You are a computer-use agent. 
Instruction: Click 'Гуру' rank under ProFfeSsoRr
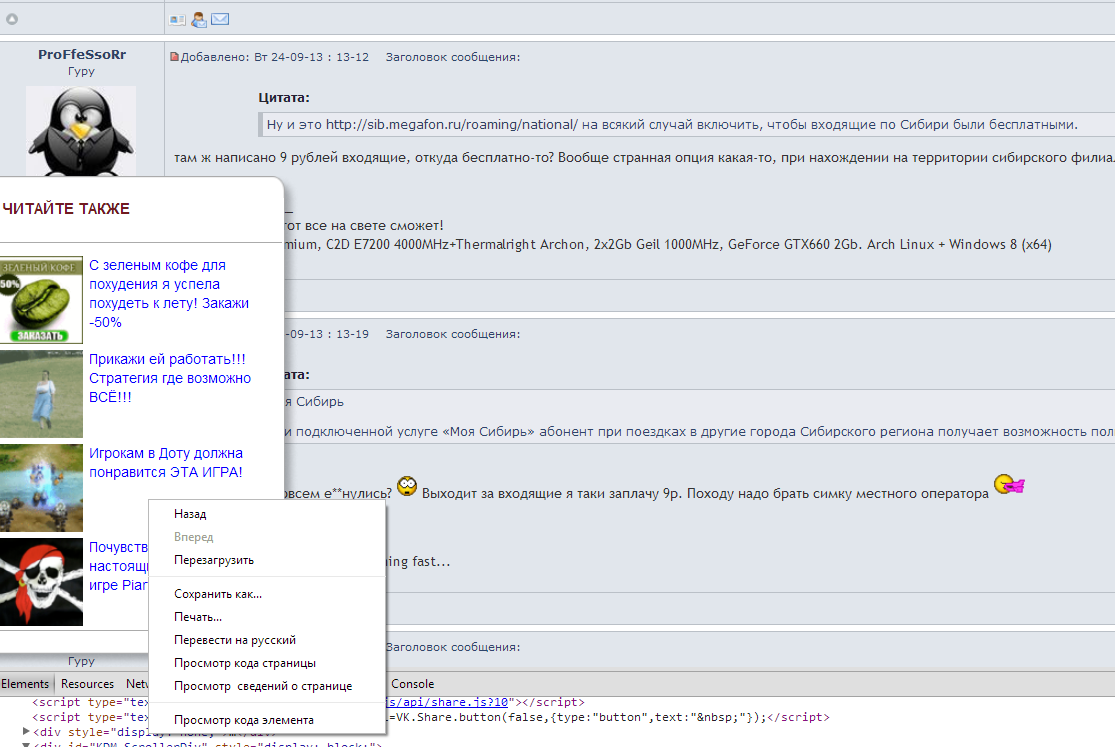pyautogui.click(x=81, y=71)
